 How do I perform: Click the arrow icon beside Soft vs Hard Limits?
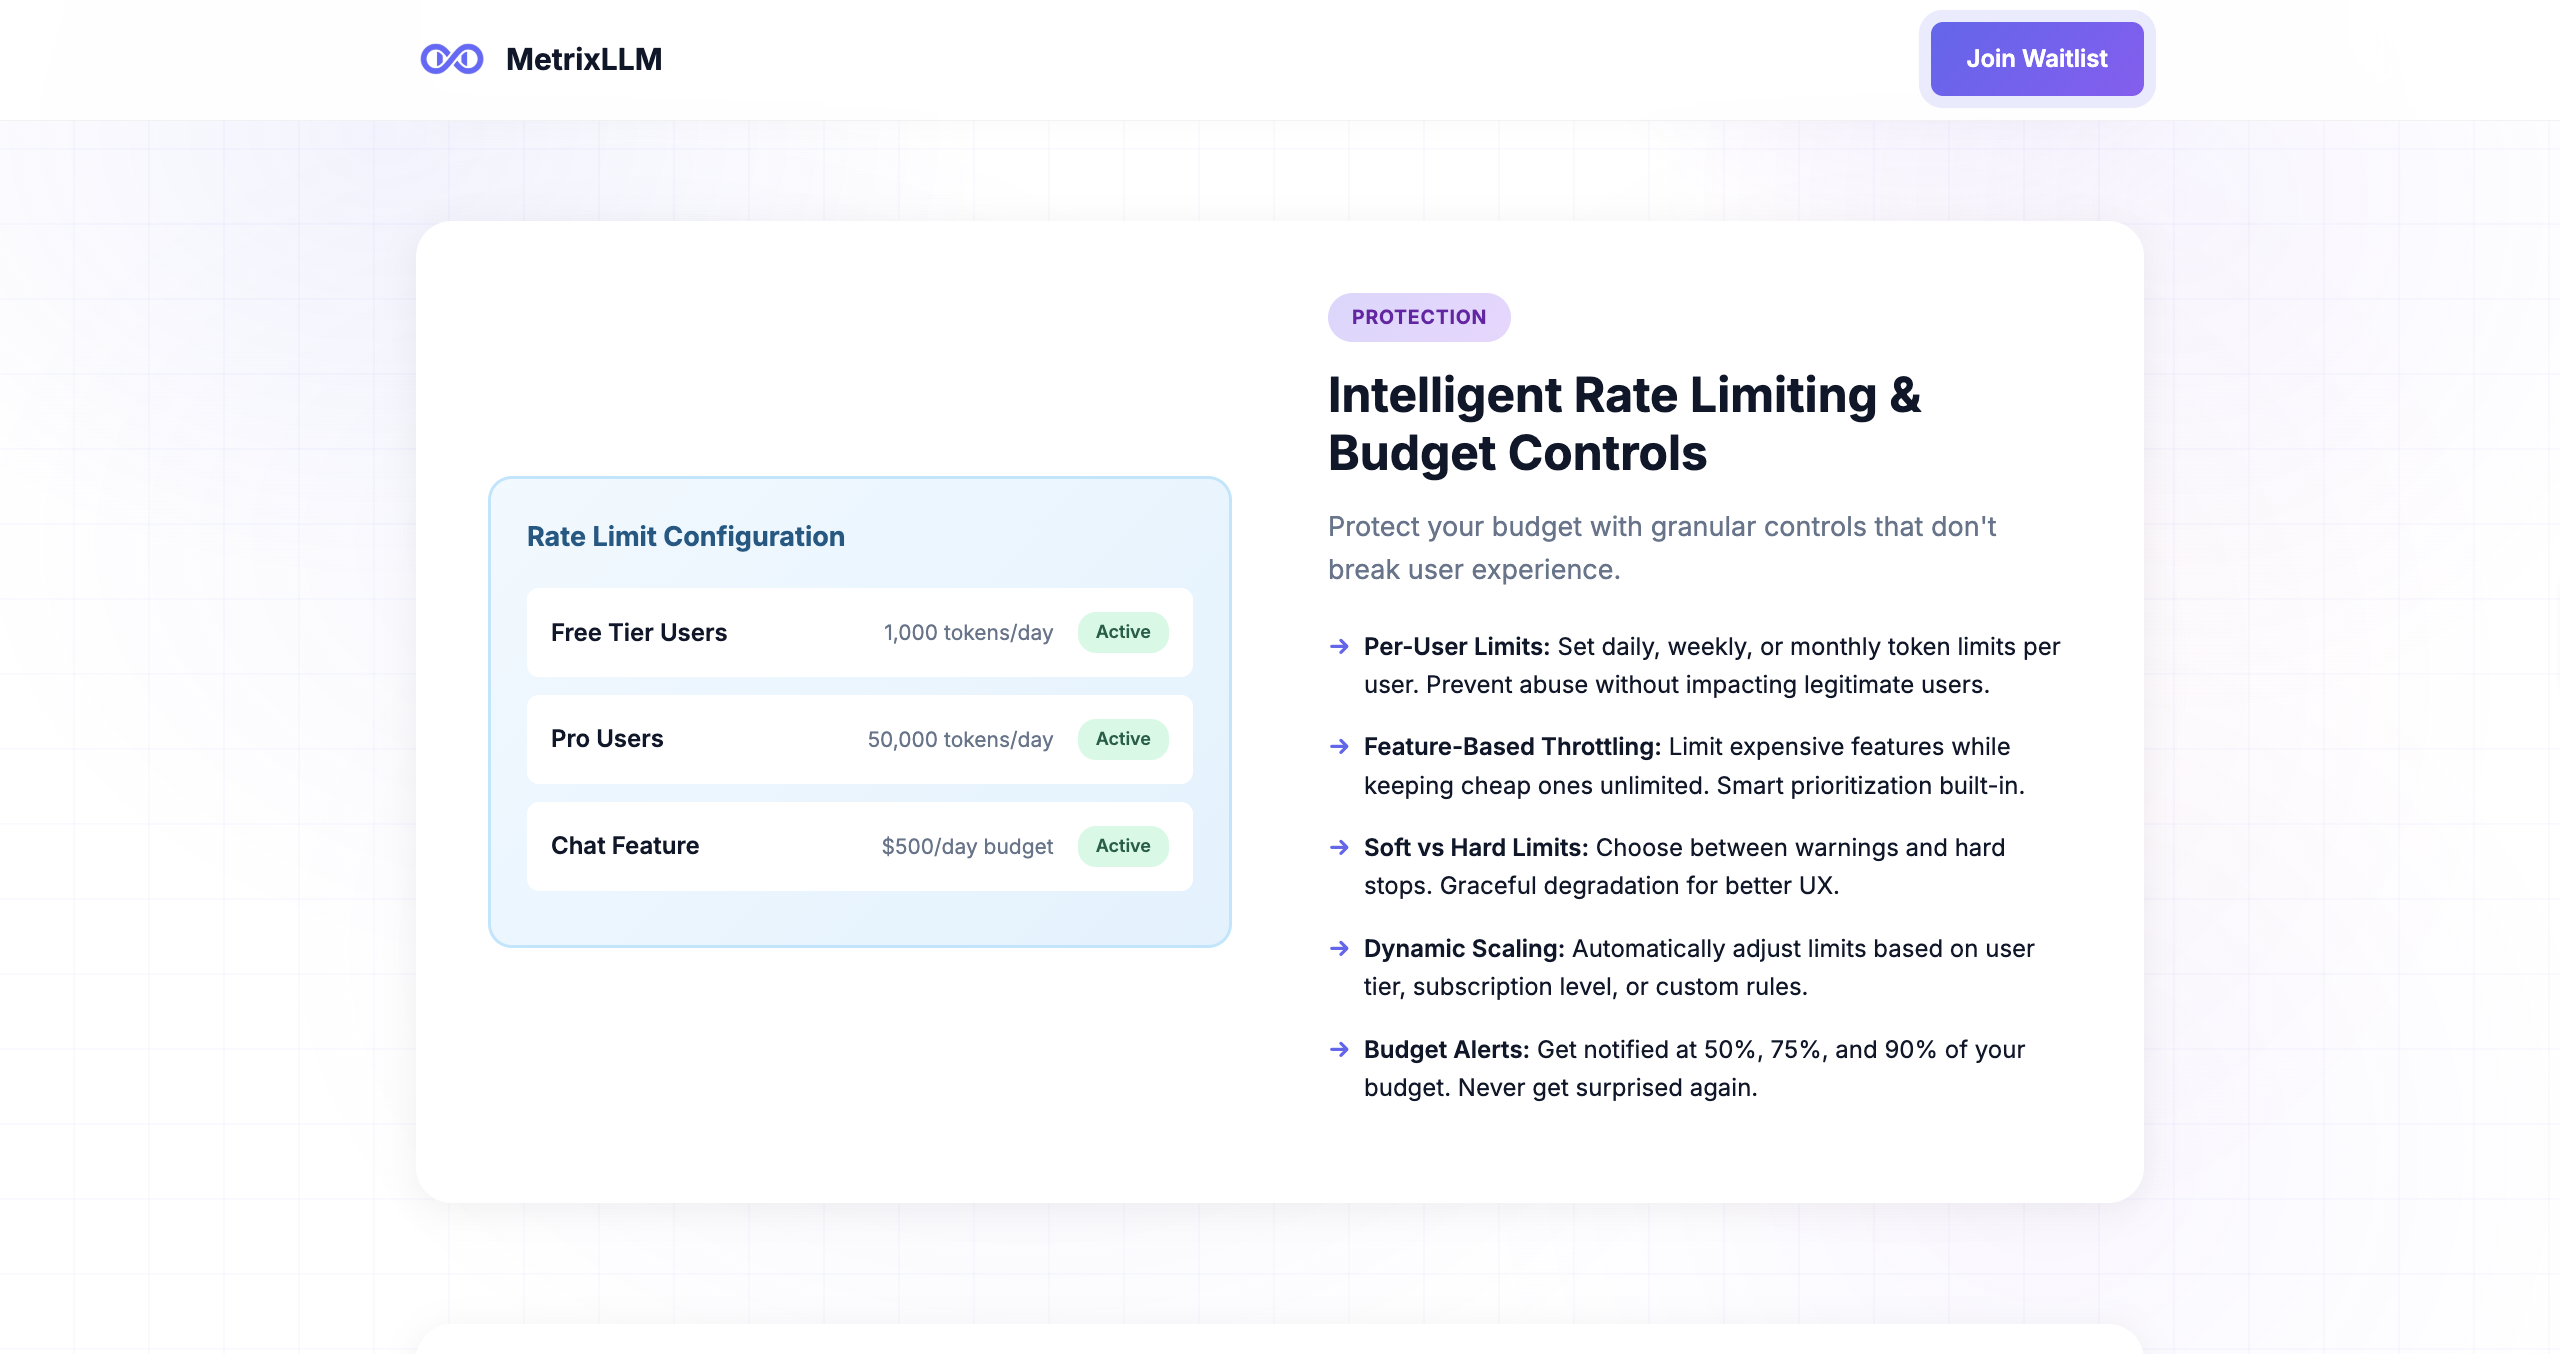coord(1339,848)
